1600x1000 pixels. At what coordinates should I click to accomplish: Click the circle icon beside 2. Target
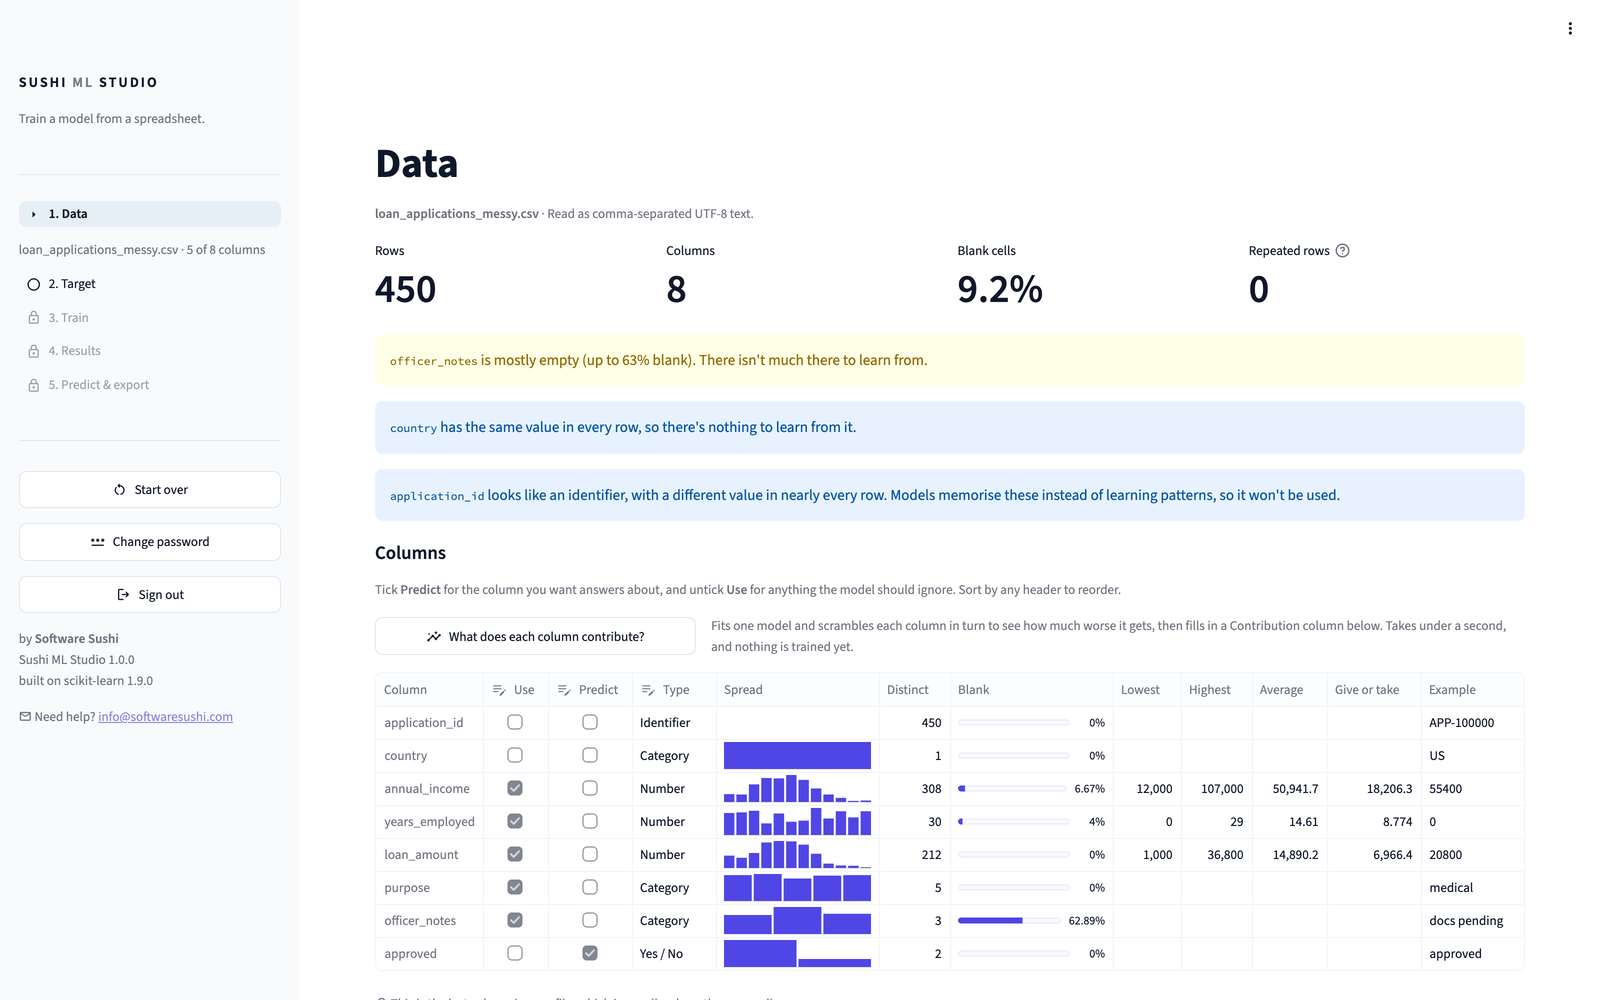[34, 284]
